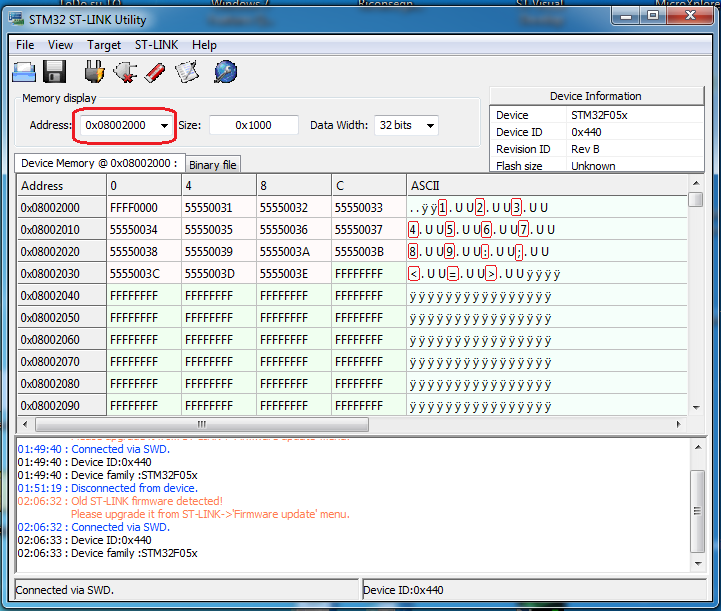Click log line '02:06:33 : Device family :STM32F05x'
Viewport: 721px width, 611px height.
108,553
